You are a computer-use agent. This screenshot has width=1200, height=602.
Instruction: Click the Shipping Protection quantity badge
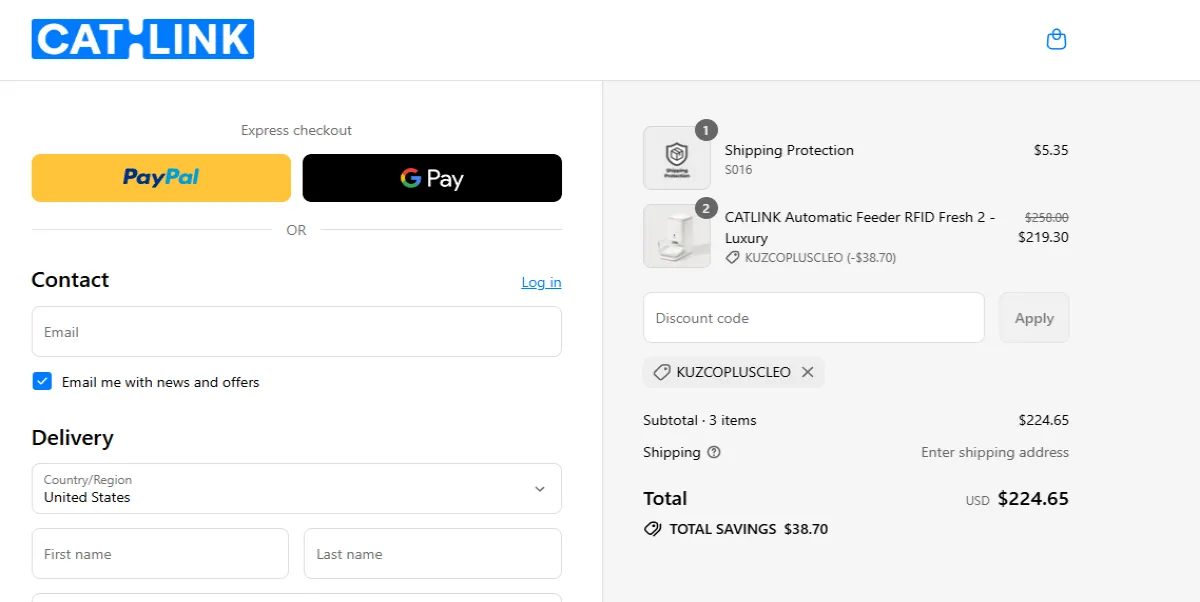[x=706, y=129]
